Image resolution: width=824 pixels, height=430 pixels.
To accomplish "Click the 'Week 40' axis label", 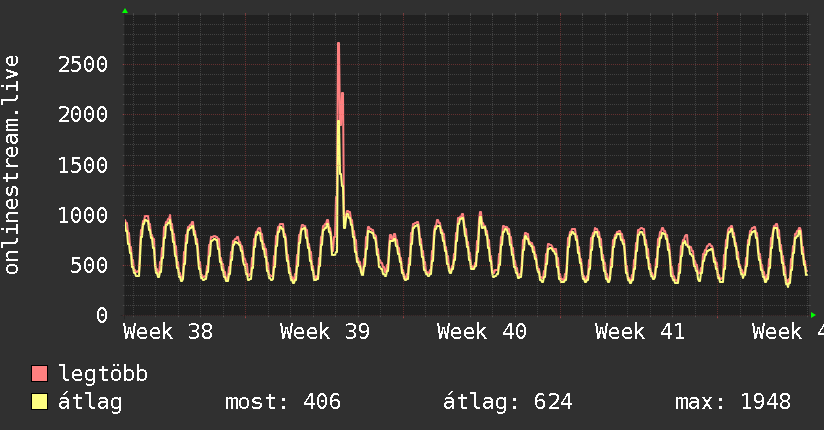I will pos(482,332).
